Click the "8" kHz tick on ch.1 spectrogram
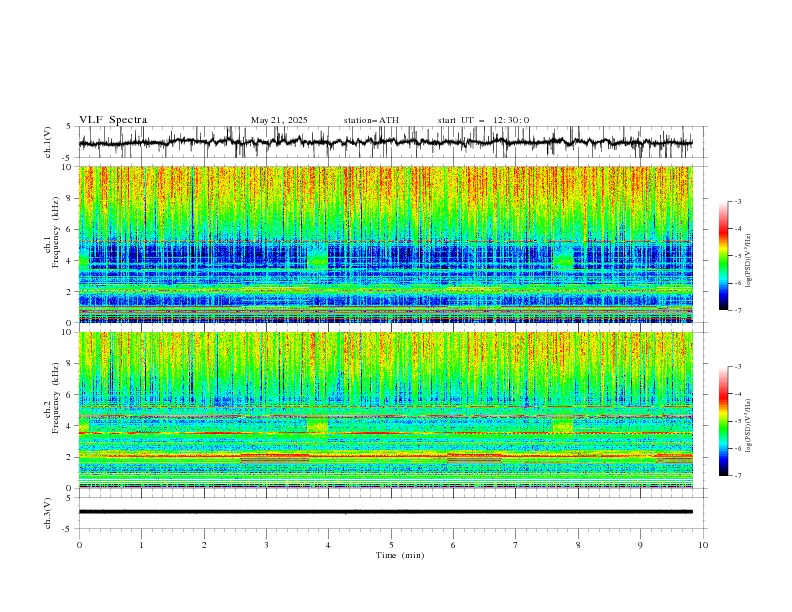Screen dimensions: 792x612 pos(71,198)
